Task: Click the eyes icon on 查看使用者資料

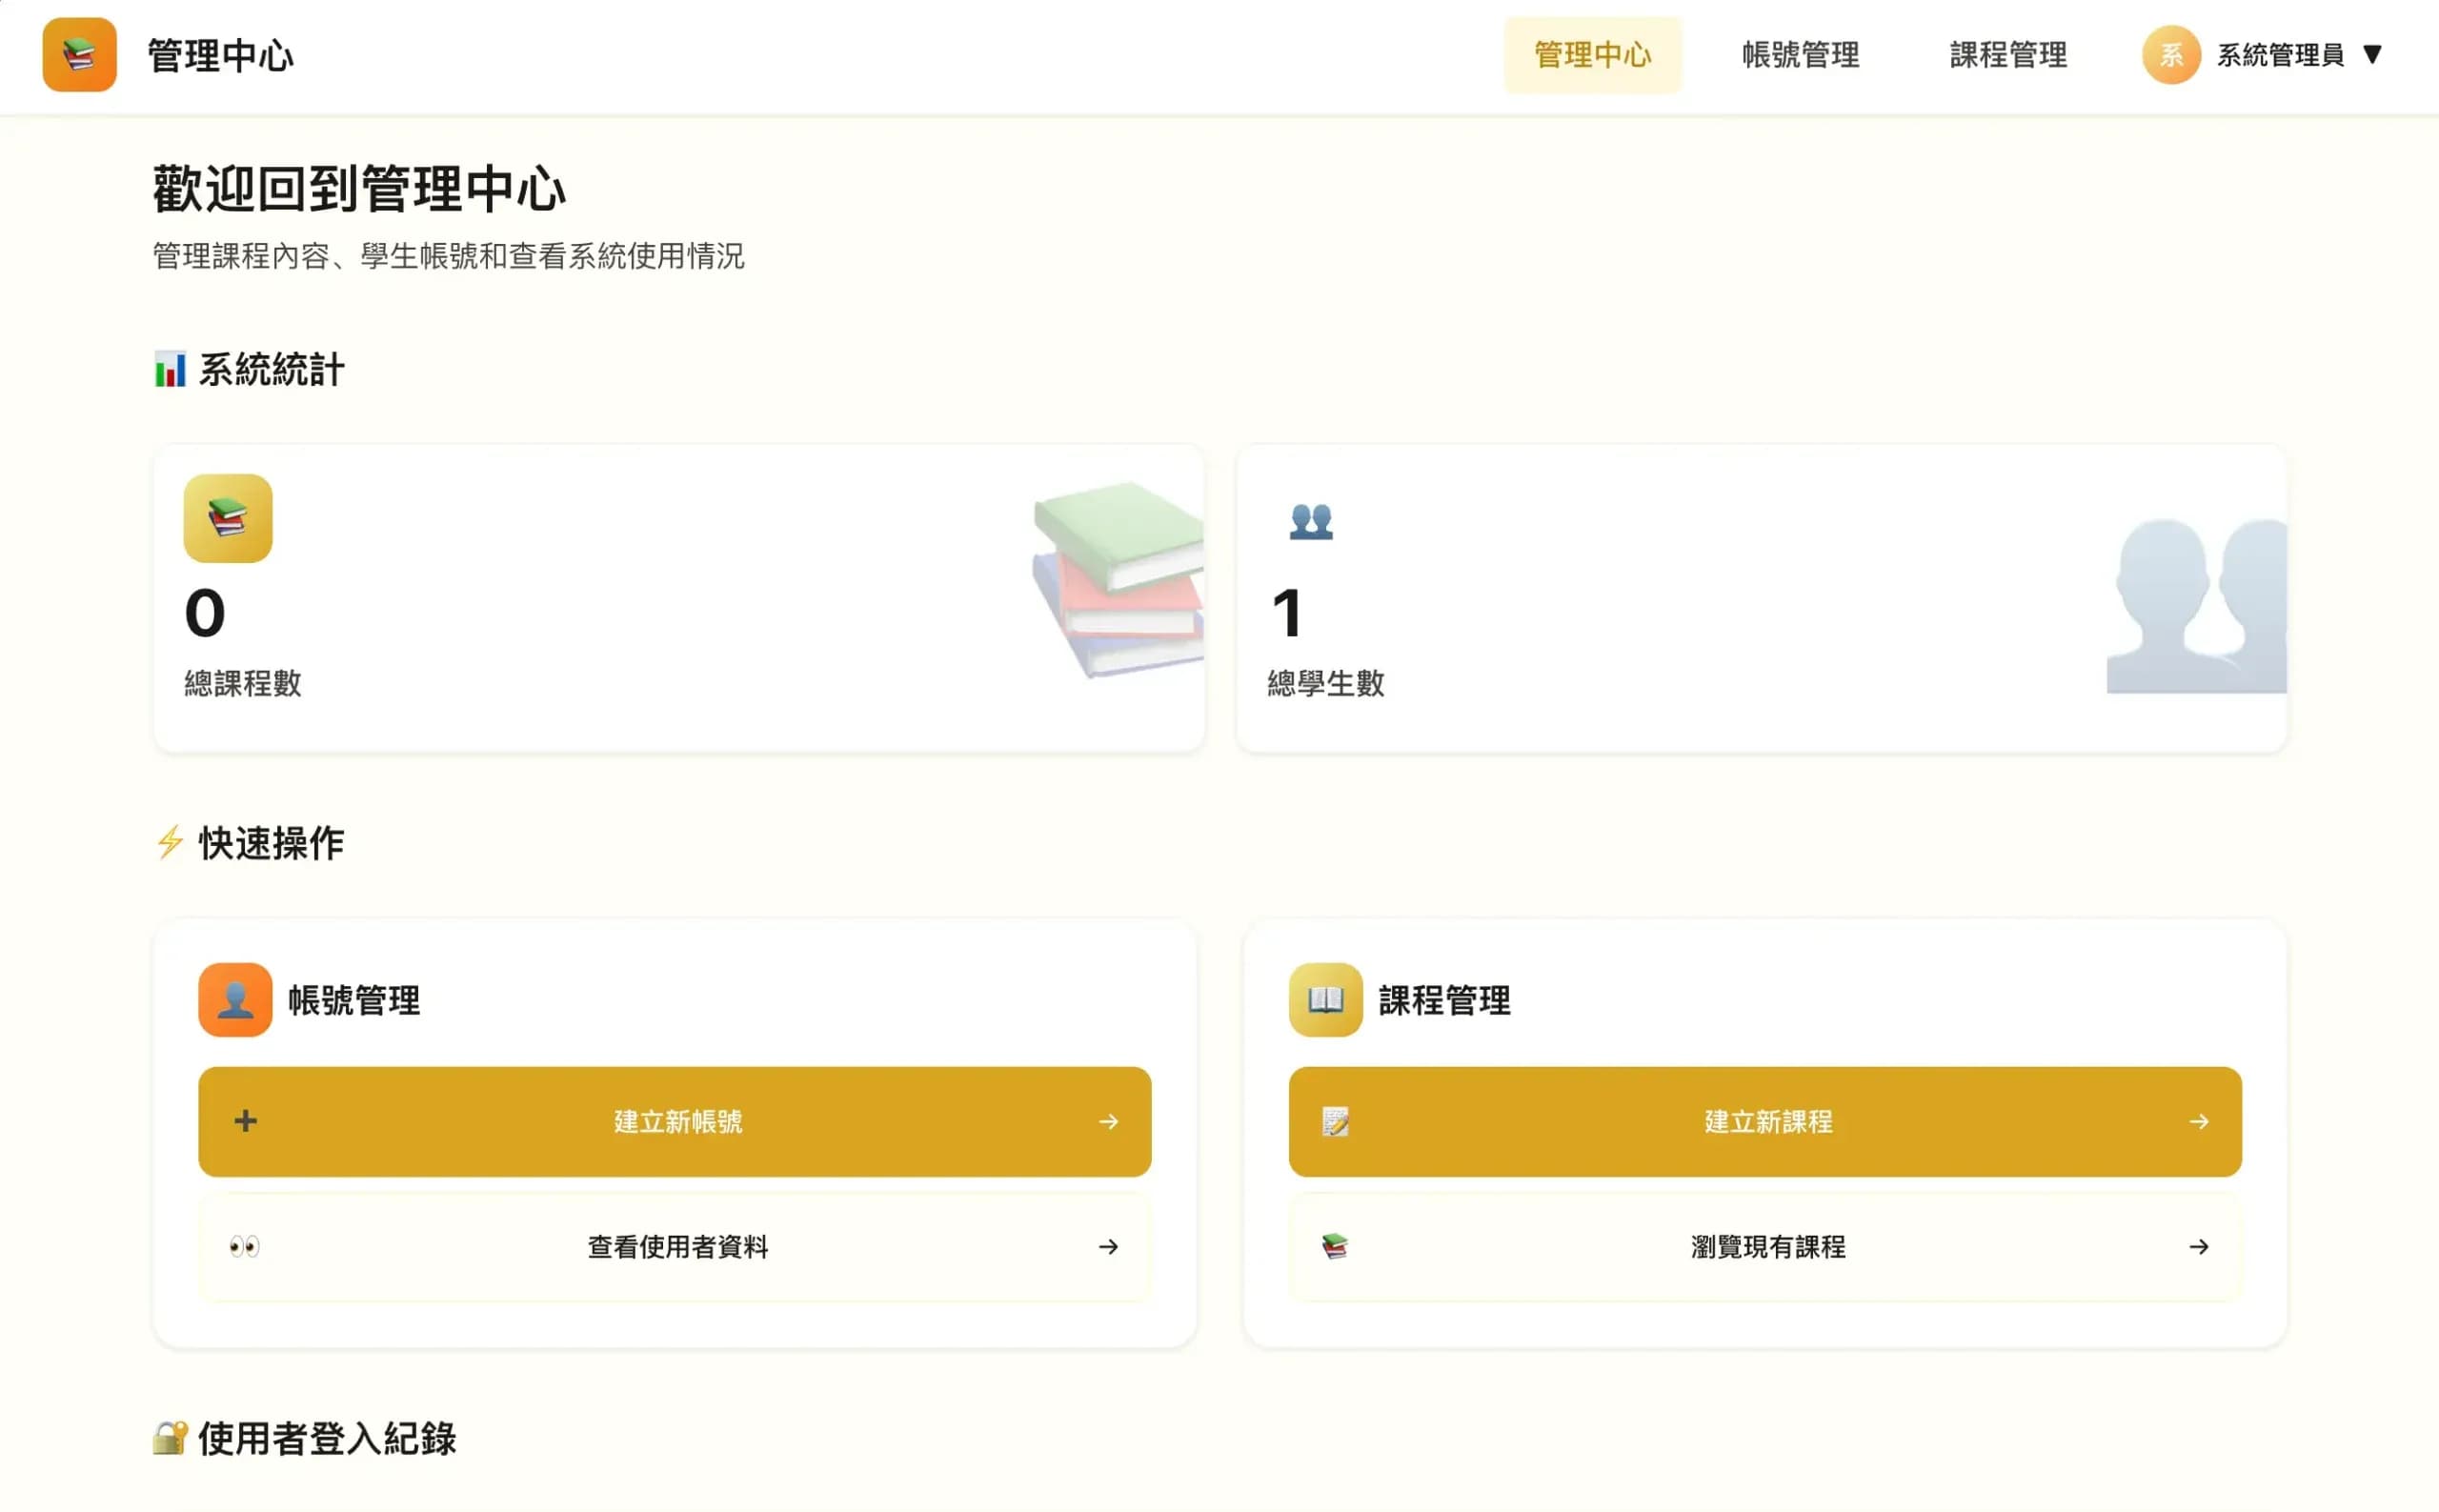Action: tap(244, 1246)
